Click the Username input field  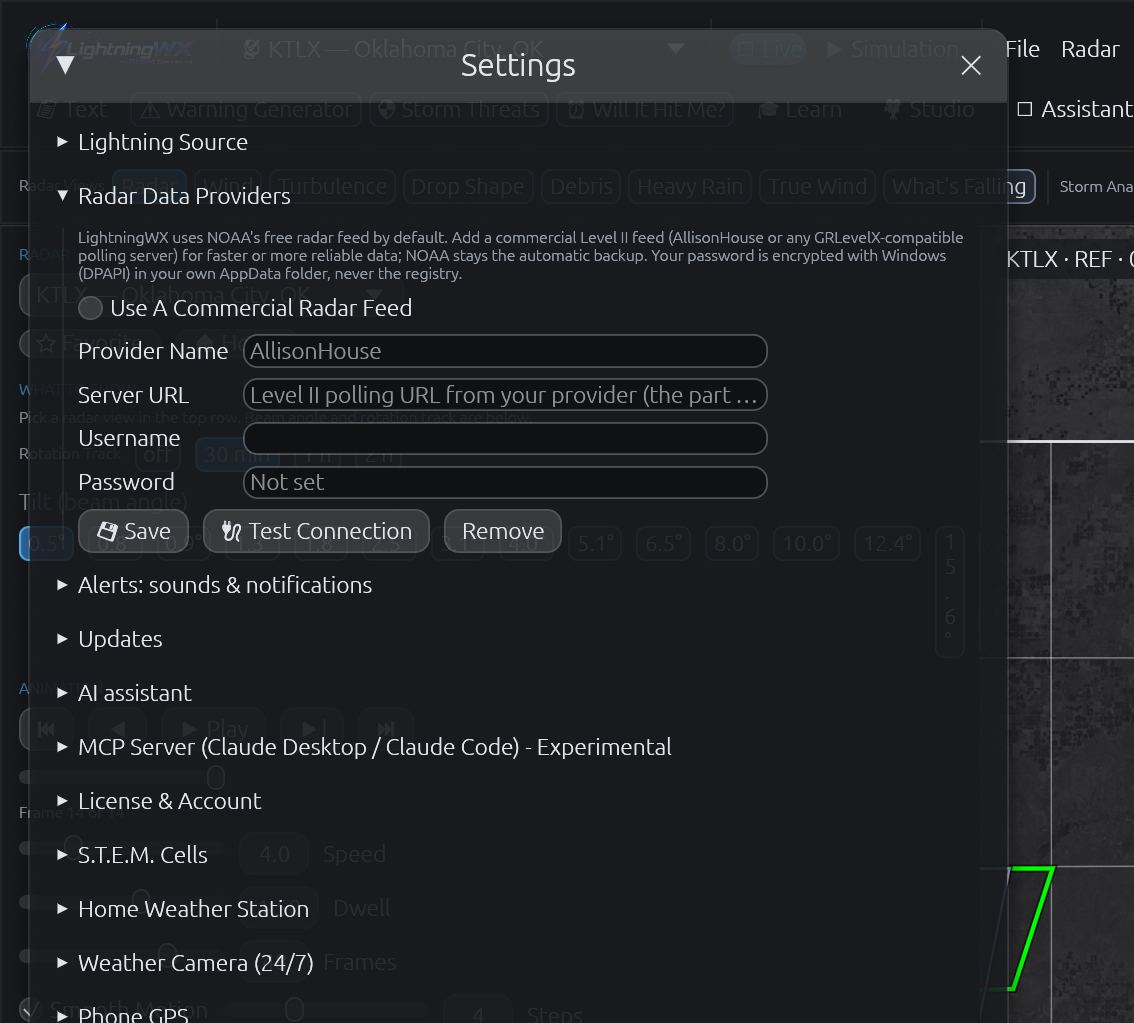coord(505,438)
